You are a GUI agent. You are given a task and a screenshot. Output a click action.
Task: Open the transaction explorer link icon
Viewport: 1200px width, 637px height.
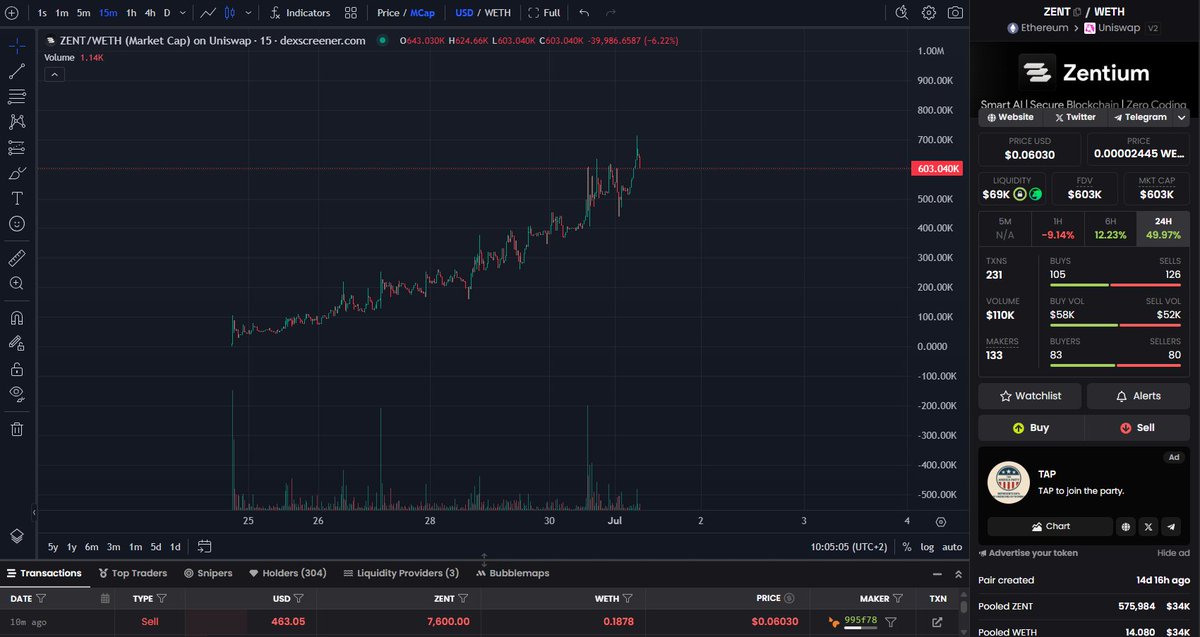coord(937,622)
